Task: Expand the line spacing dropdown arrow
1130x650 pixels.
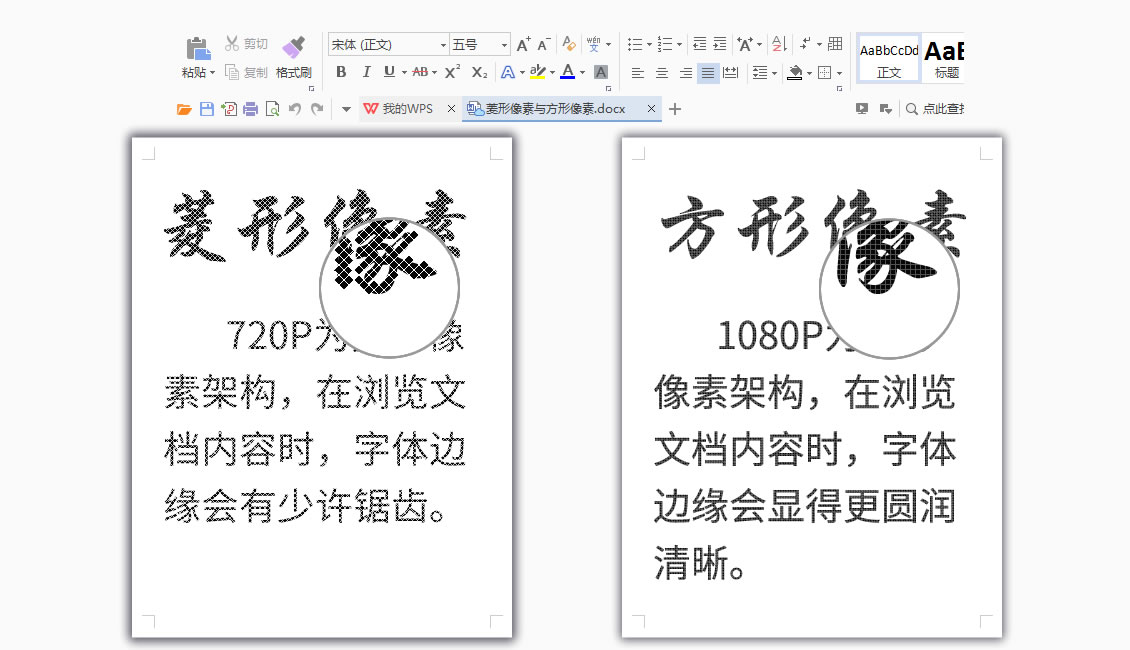Action: pyautogui.click(x=775, y=73)
